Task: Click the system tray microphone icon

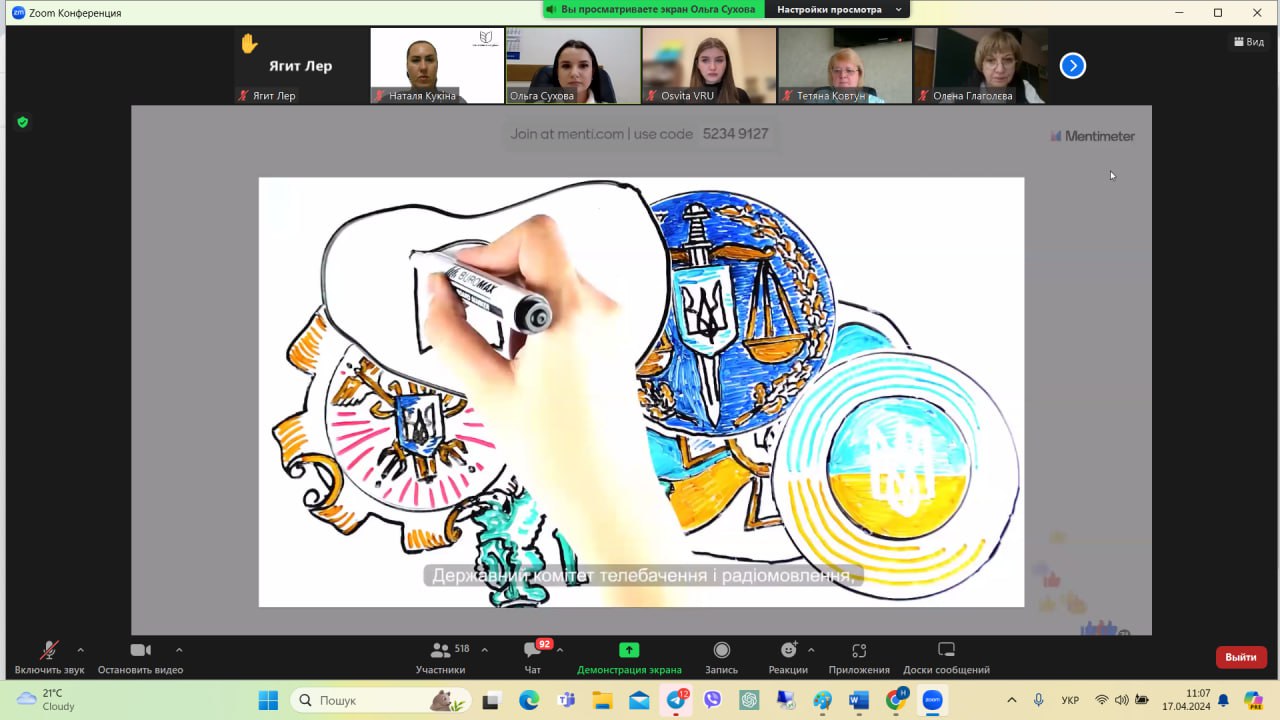Action: [1039, 700]
